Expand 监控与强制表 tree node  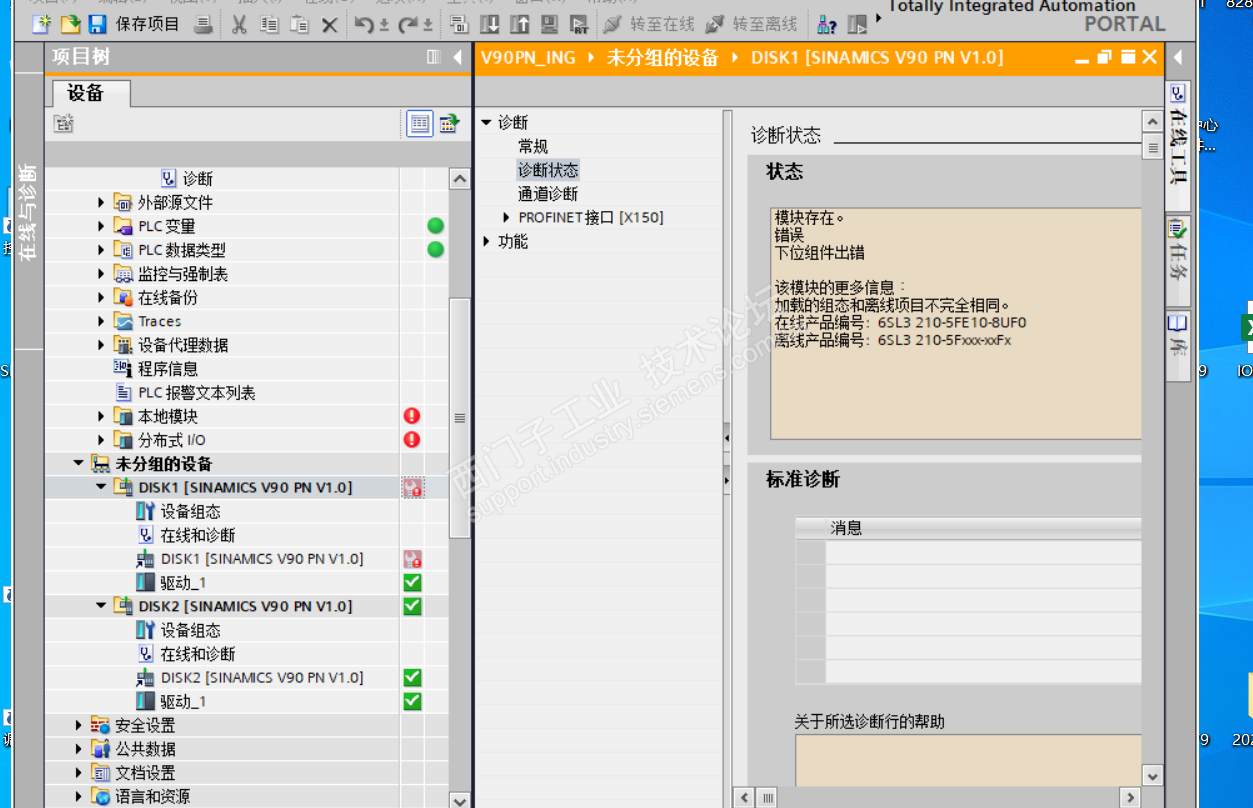point(101,274)
